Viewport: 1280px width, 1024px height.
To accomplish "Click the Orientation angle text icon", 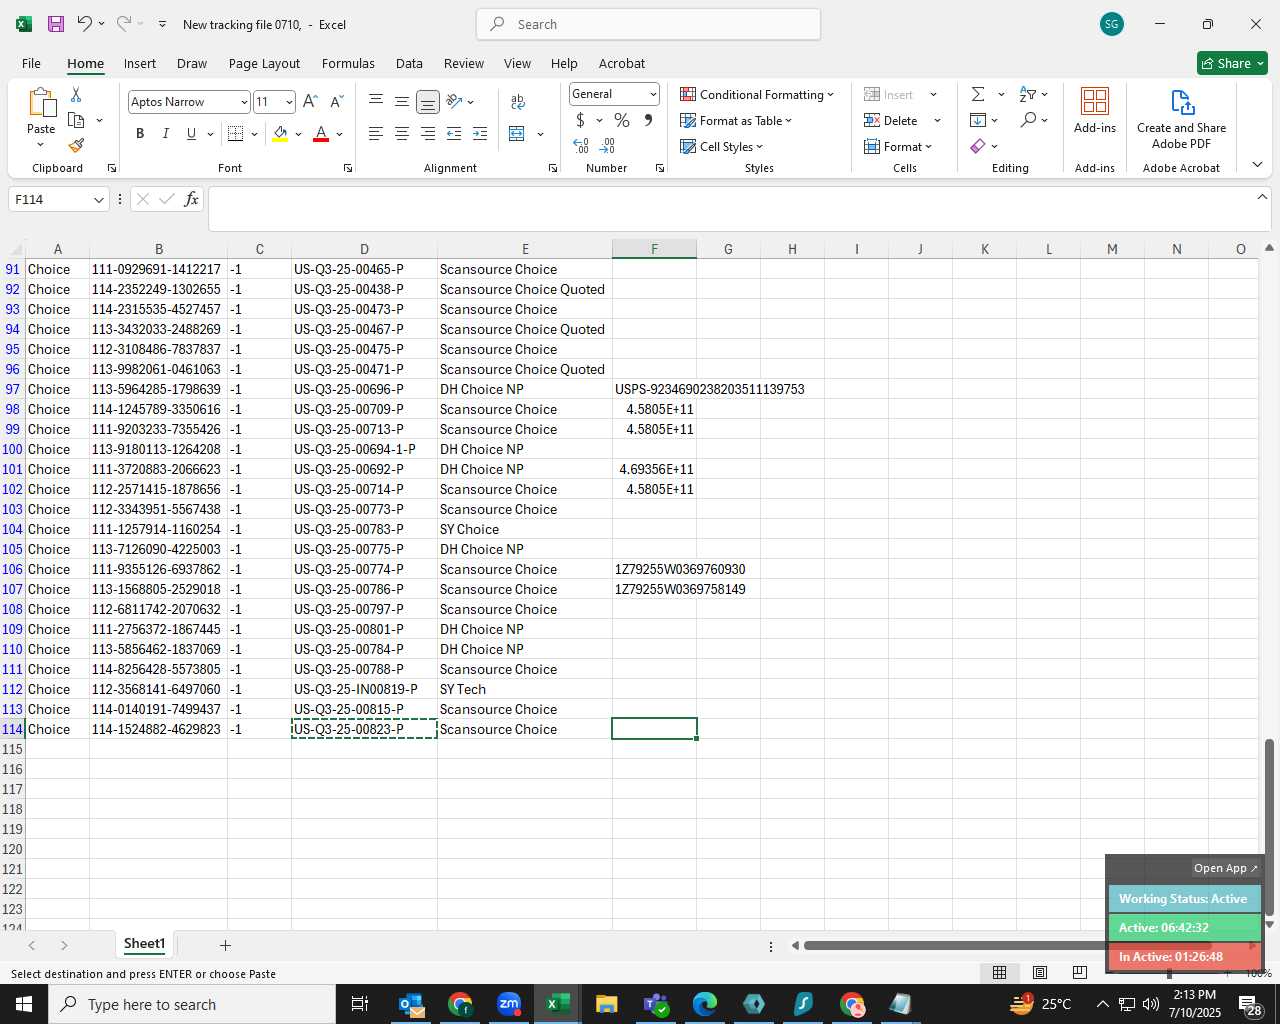I will (455, 101).
